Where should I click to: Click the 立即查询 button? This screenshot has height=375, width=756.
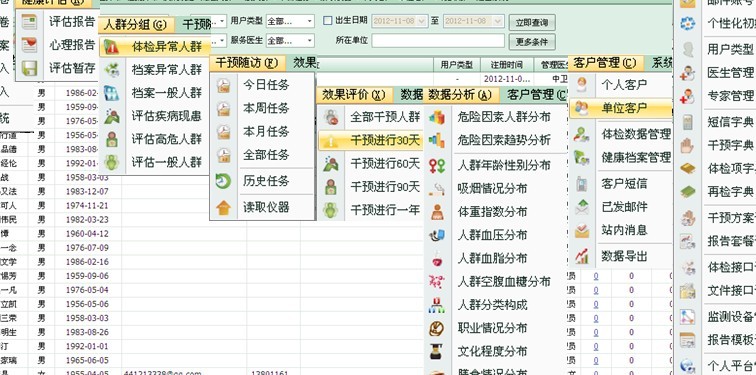[x=532, y=23]
